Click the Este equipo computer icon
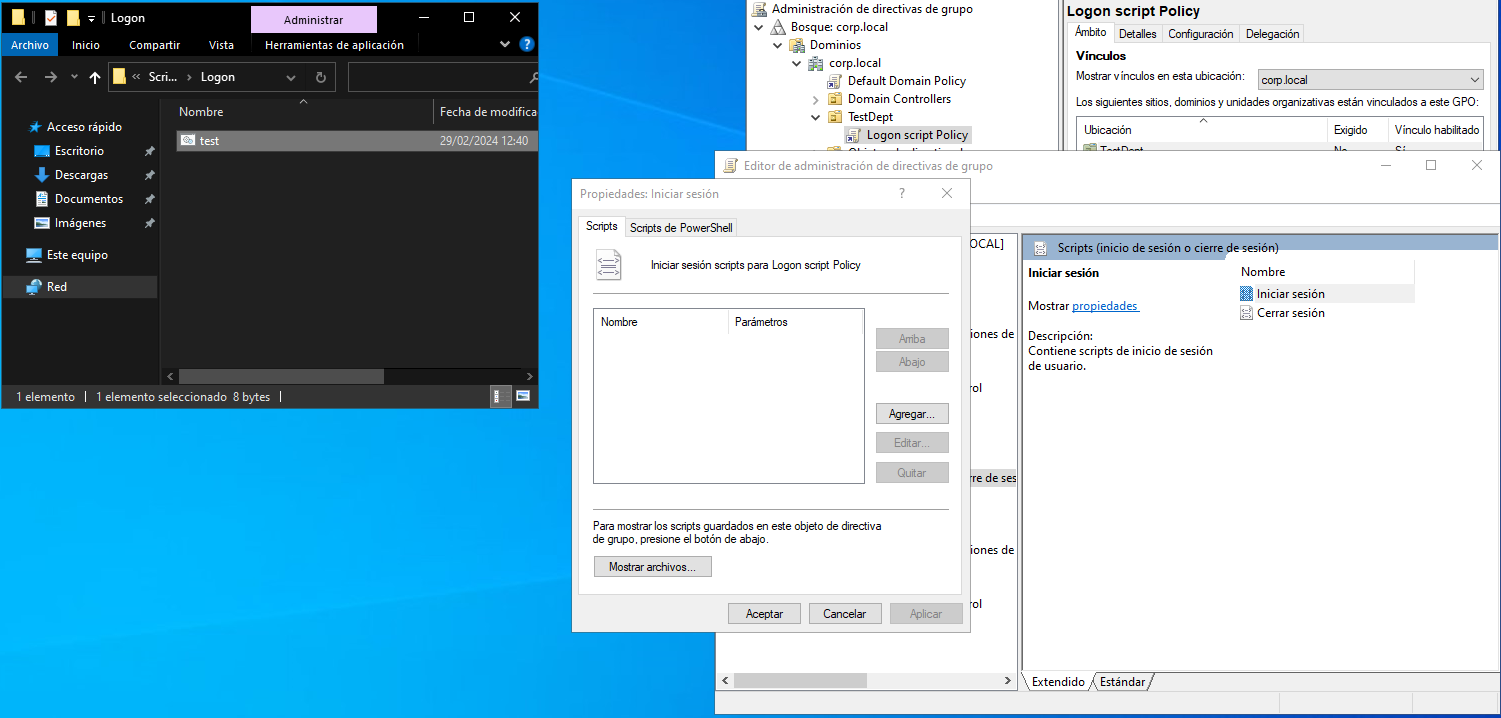Viewport: 1501px width, 718px height. tap(34, 255)
